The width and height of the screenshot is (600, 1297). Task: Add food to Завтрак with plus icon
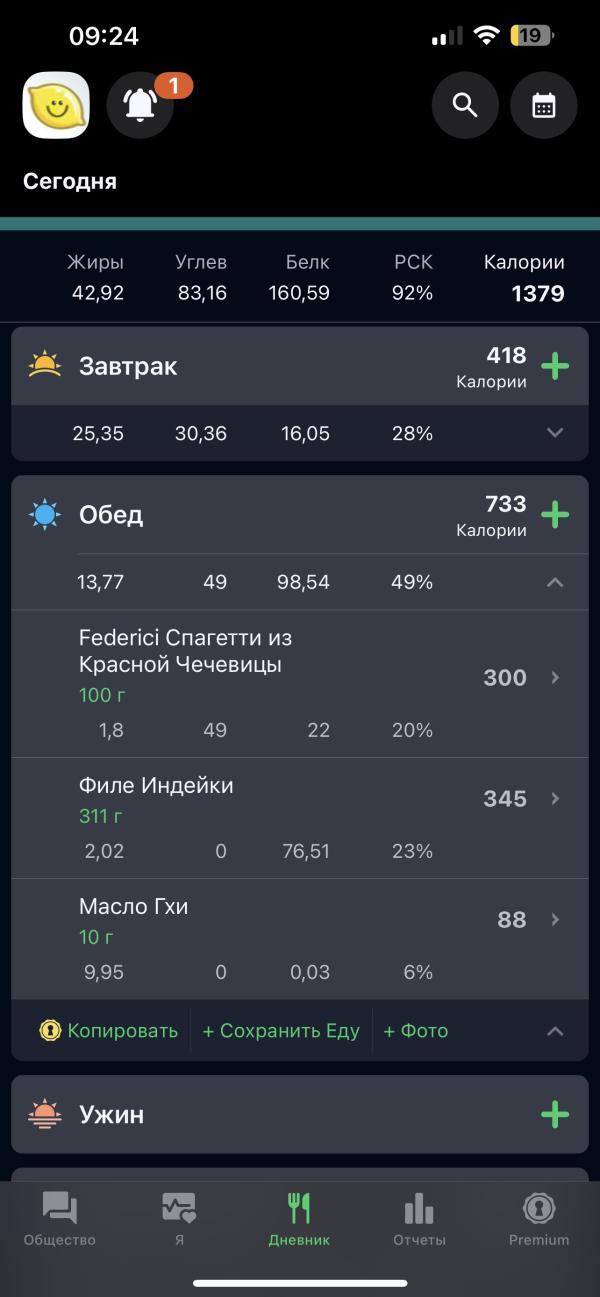[x=555, y=366]
